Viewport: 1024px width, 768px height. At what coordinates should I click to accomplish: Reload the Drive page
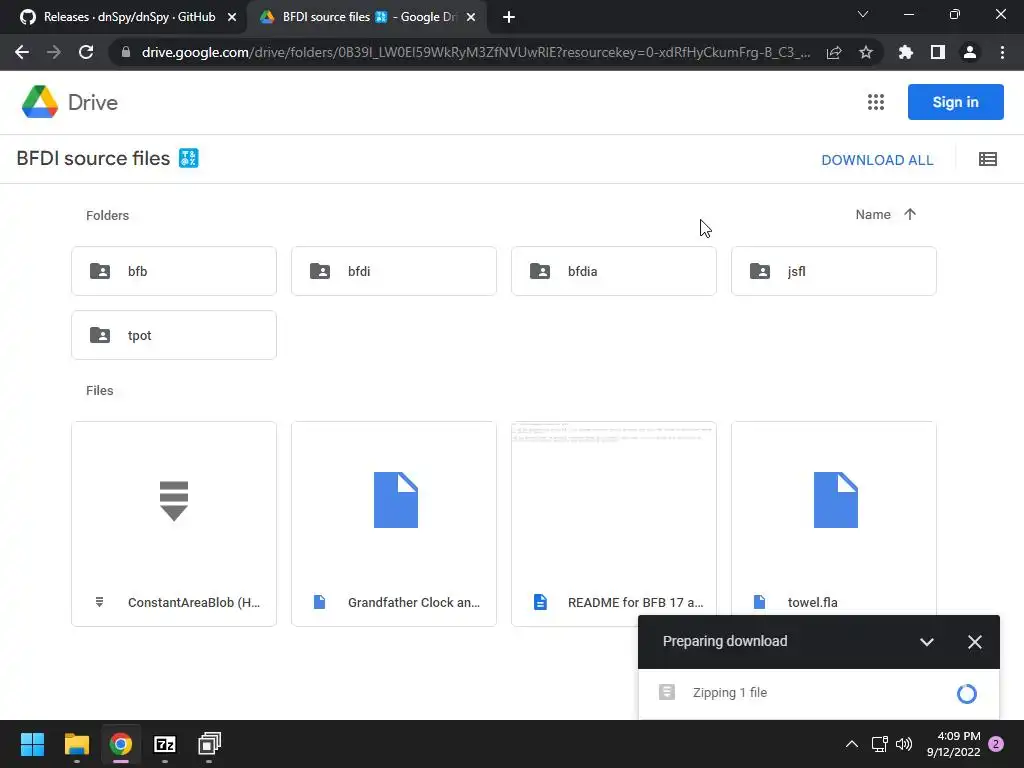tap(86, 52)
